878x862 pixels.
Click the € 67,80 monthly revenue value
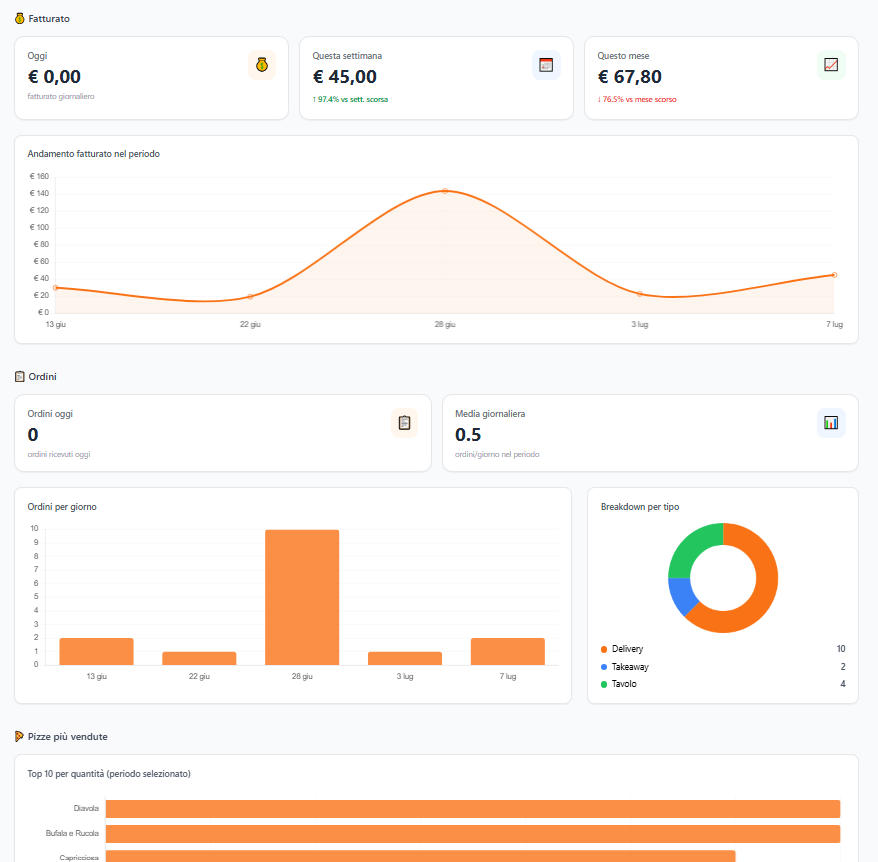(629, 77)
